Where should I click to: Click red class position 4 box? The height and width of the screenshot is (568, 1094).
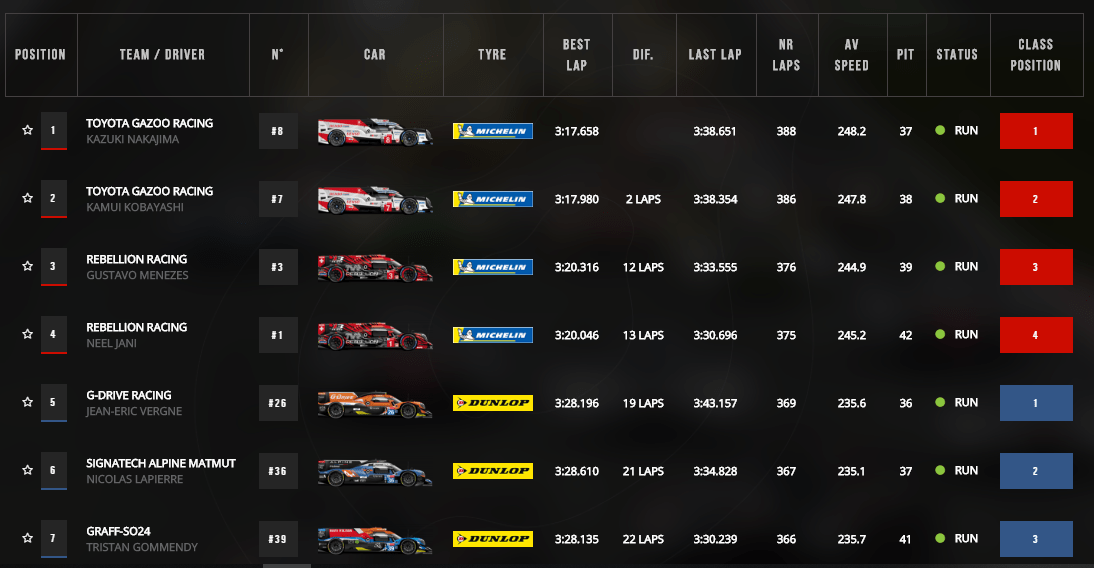coord(1036,335)
